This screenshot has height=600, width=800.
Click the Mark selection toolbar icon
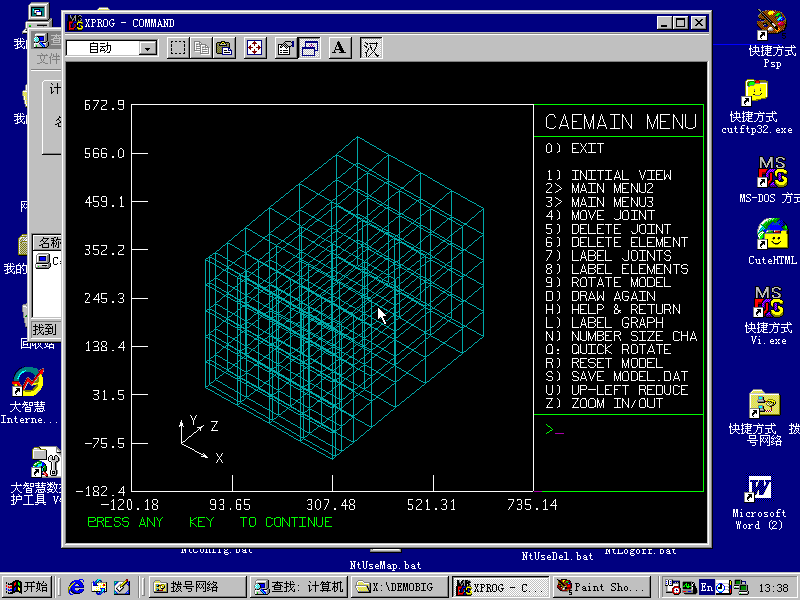[x=178, y=47]
